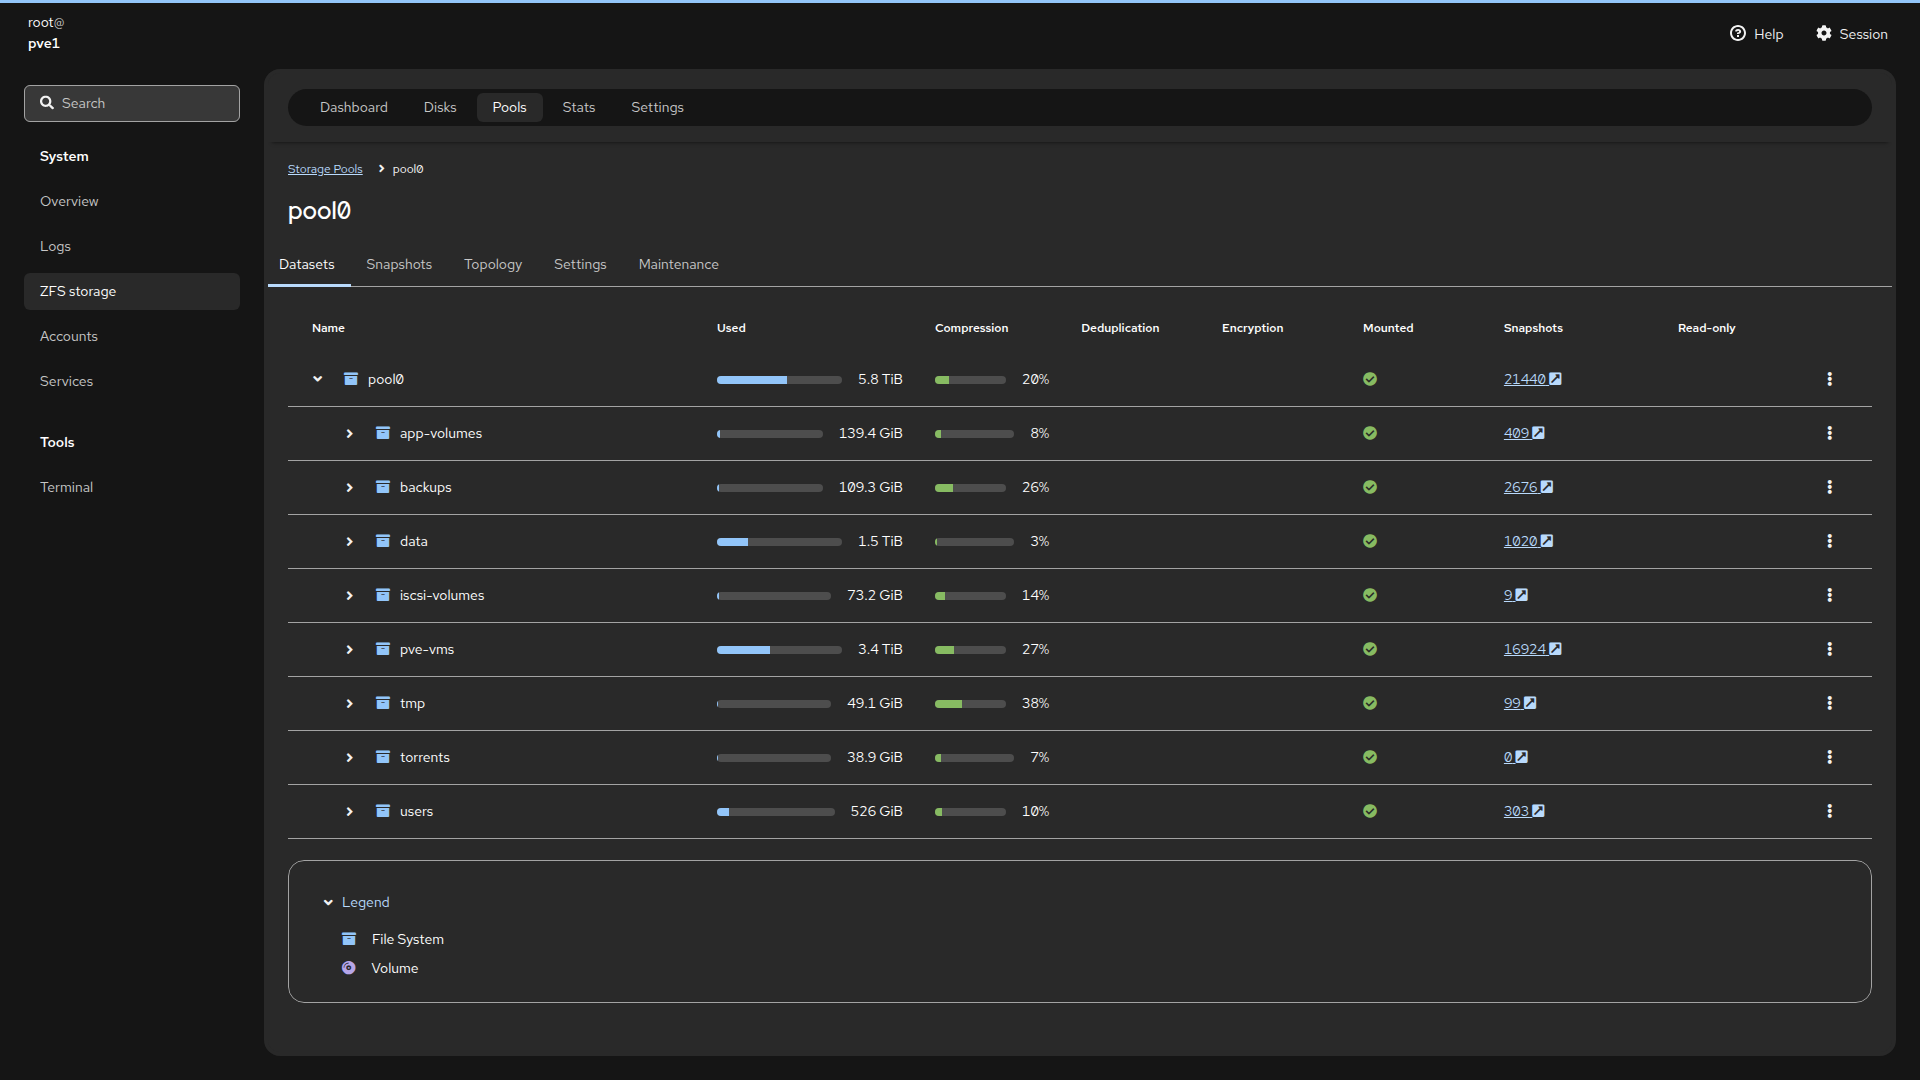Follow the Storage Pools breadcrumb link
The width and height of the screenshot is (1920, 1080).
(325, 169)
